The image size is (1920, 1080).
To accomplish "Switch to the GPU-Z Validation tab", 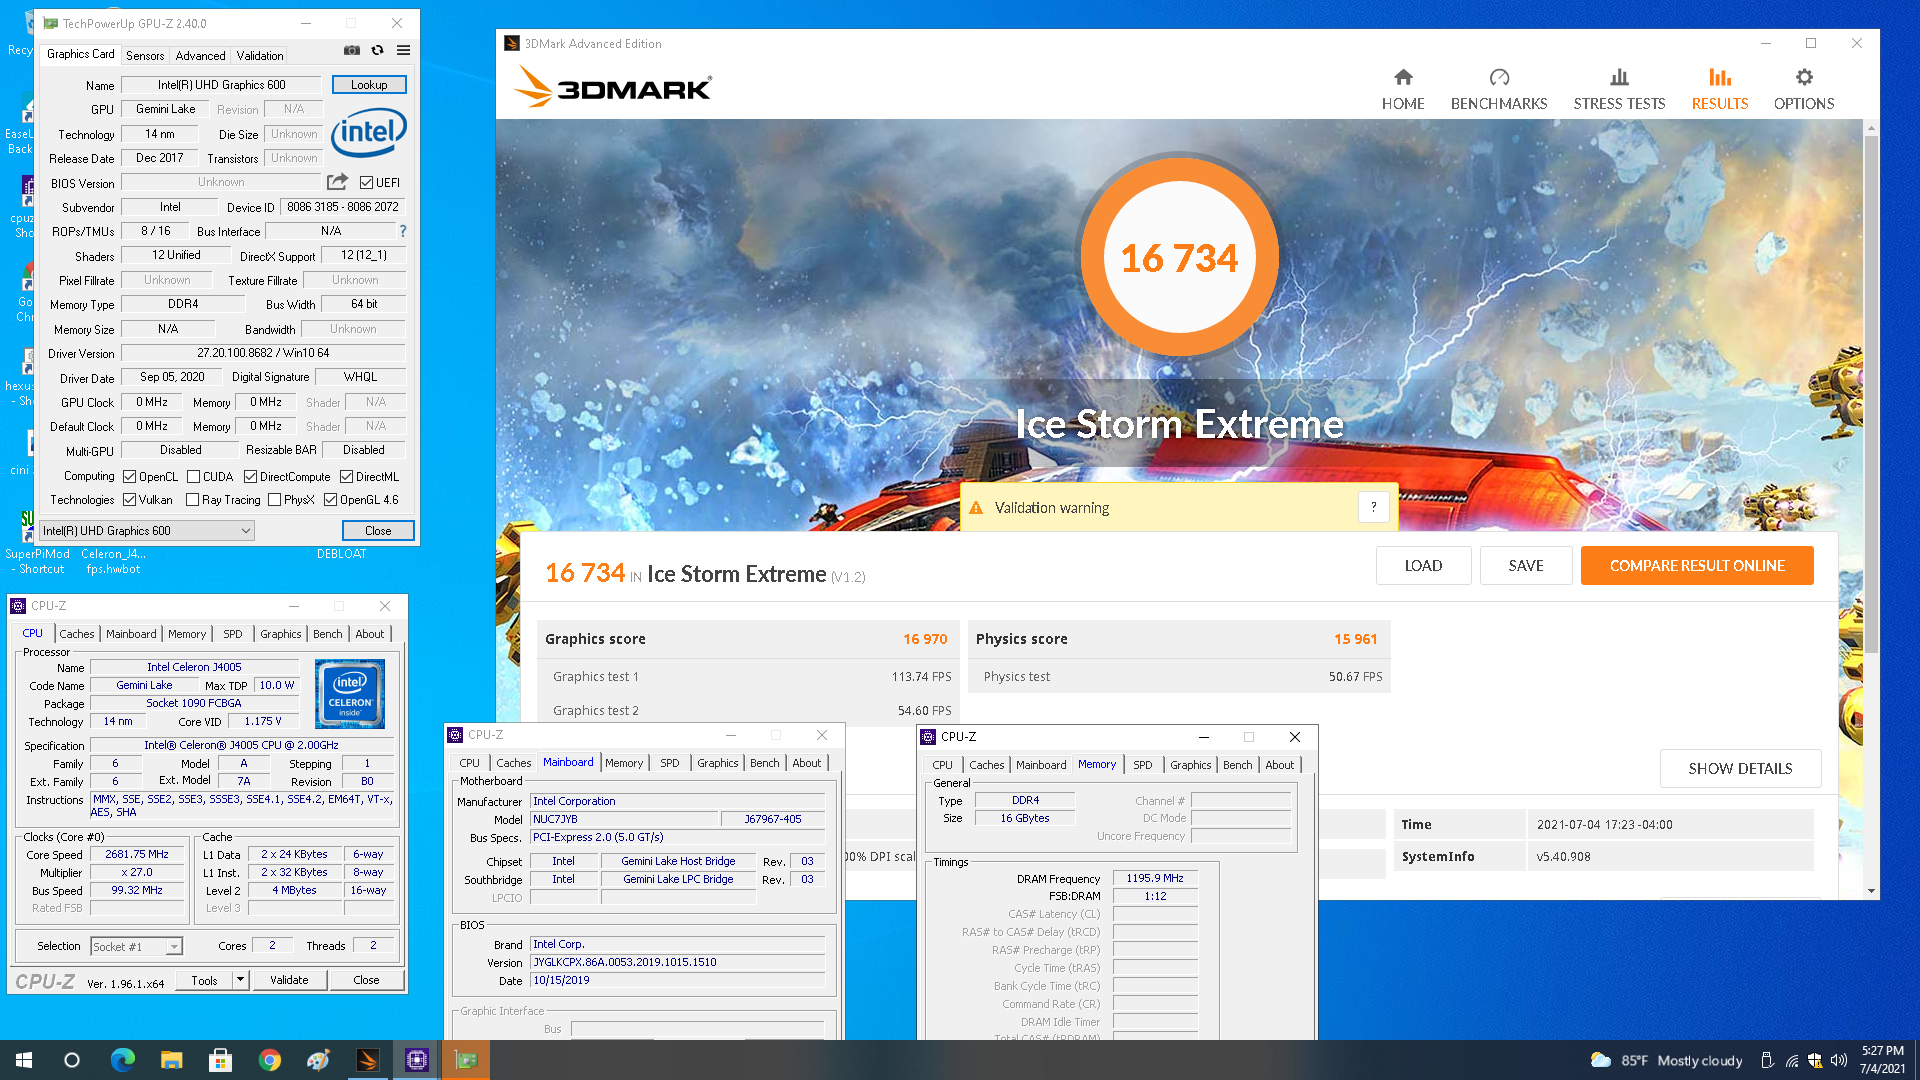I will coord(260,56).
